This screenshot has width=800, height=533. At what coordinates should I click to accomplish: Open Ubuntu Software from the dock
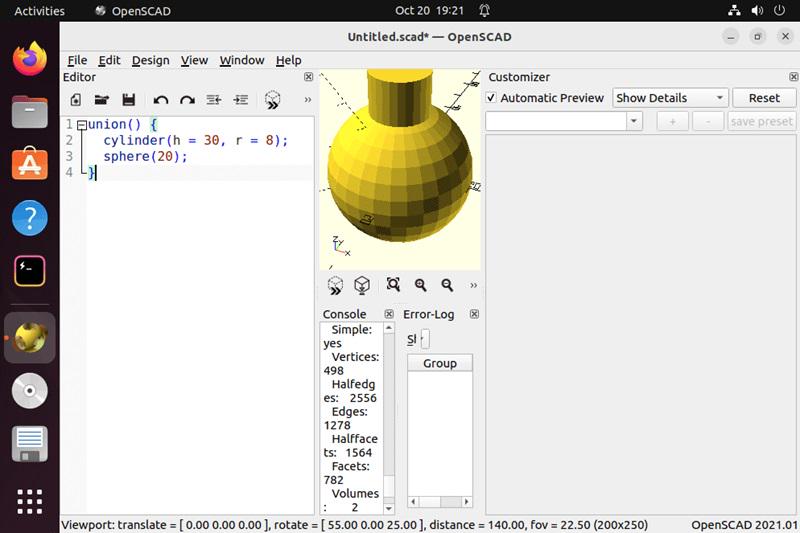(x=30, y=164)
